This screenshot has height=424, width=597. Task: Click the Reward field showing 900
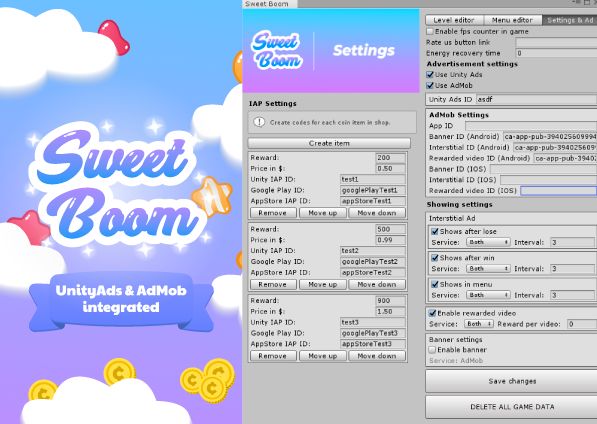click(x=391, y=301)
